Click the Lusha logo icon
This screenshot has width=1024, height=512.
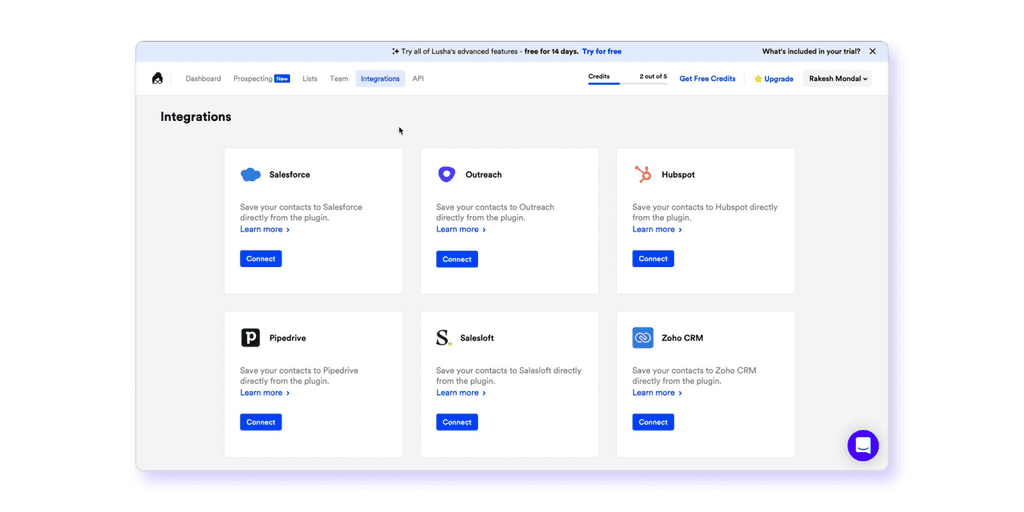[157, 78]
